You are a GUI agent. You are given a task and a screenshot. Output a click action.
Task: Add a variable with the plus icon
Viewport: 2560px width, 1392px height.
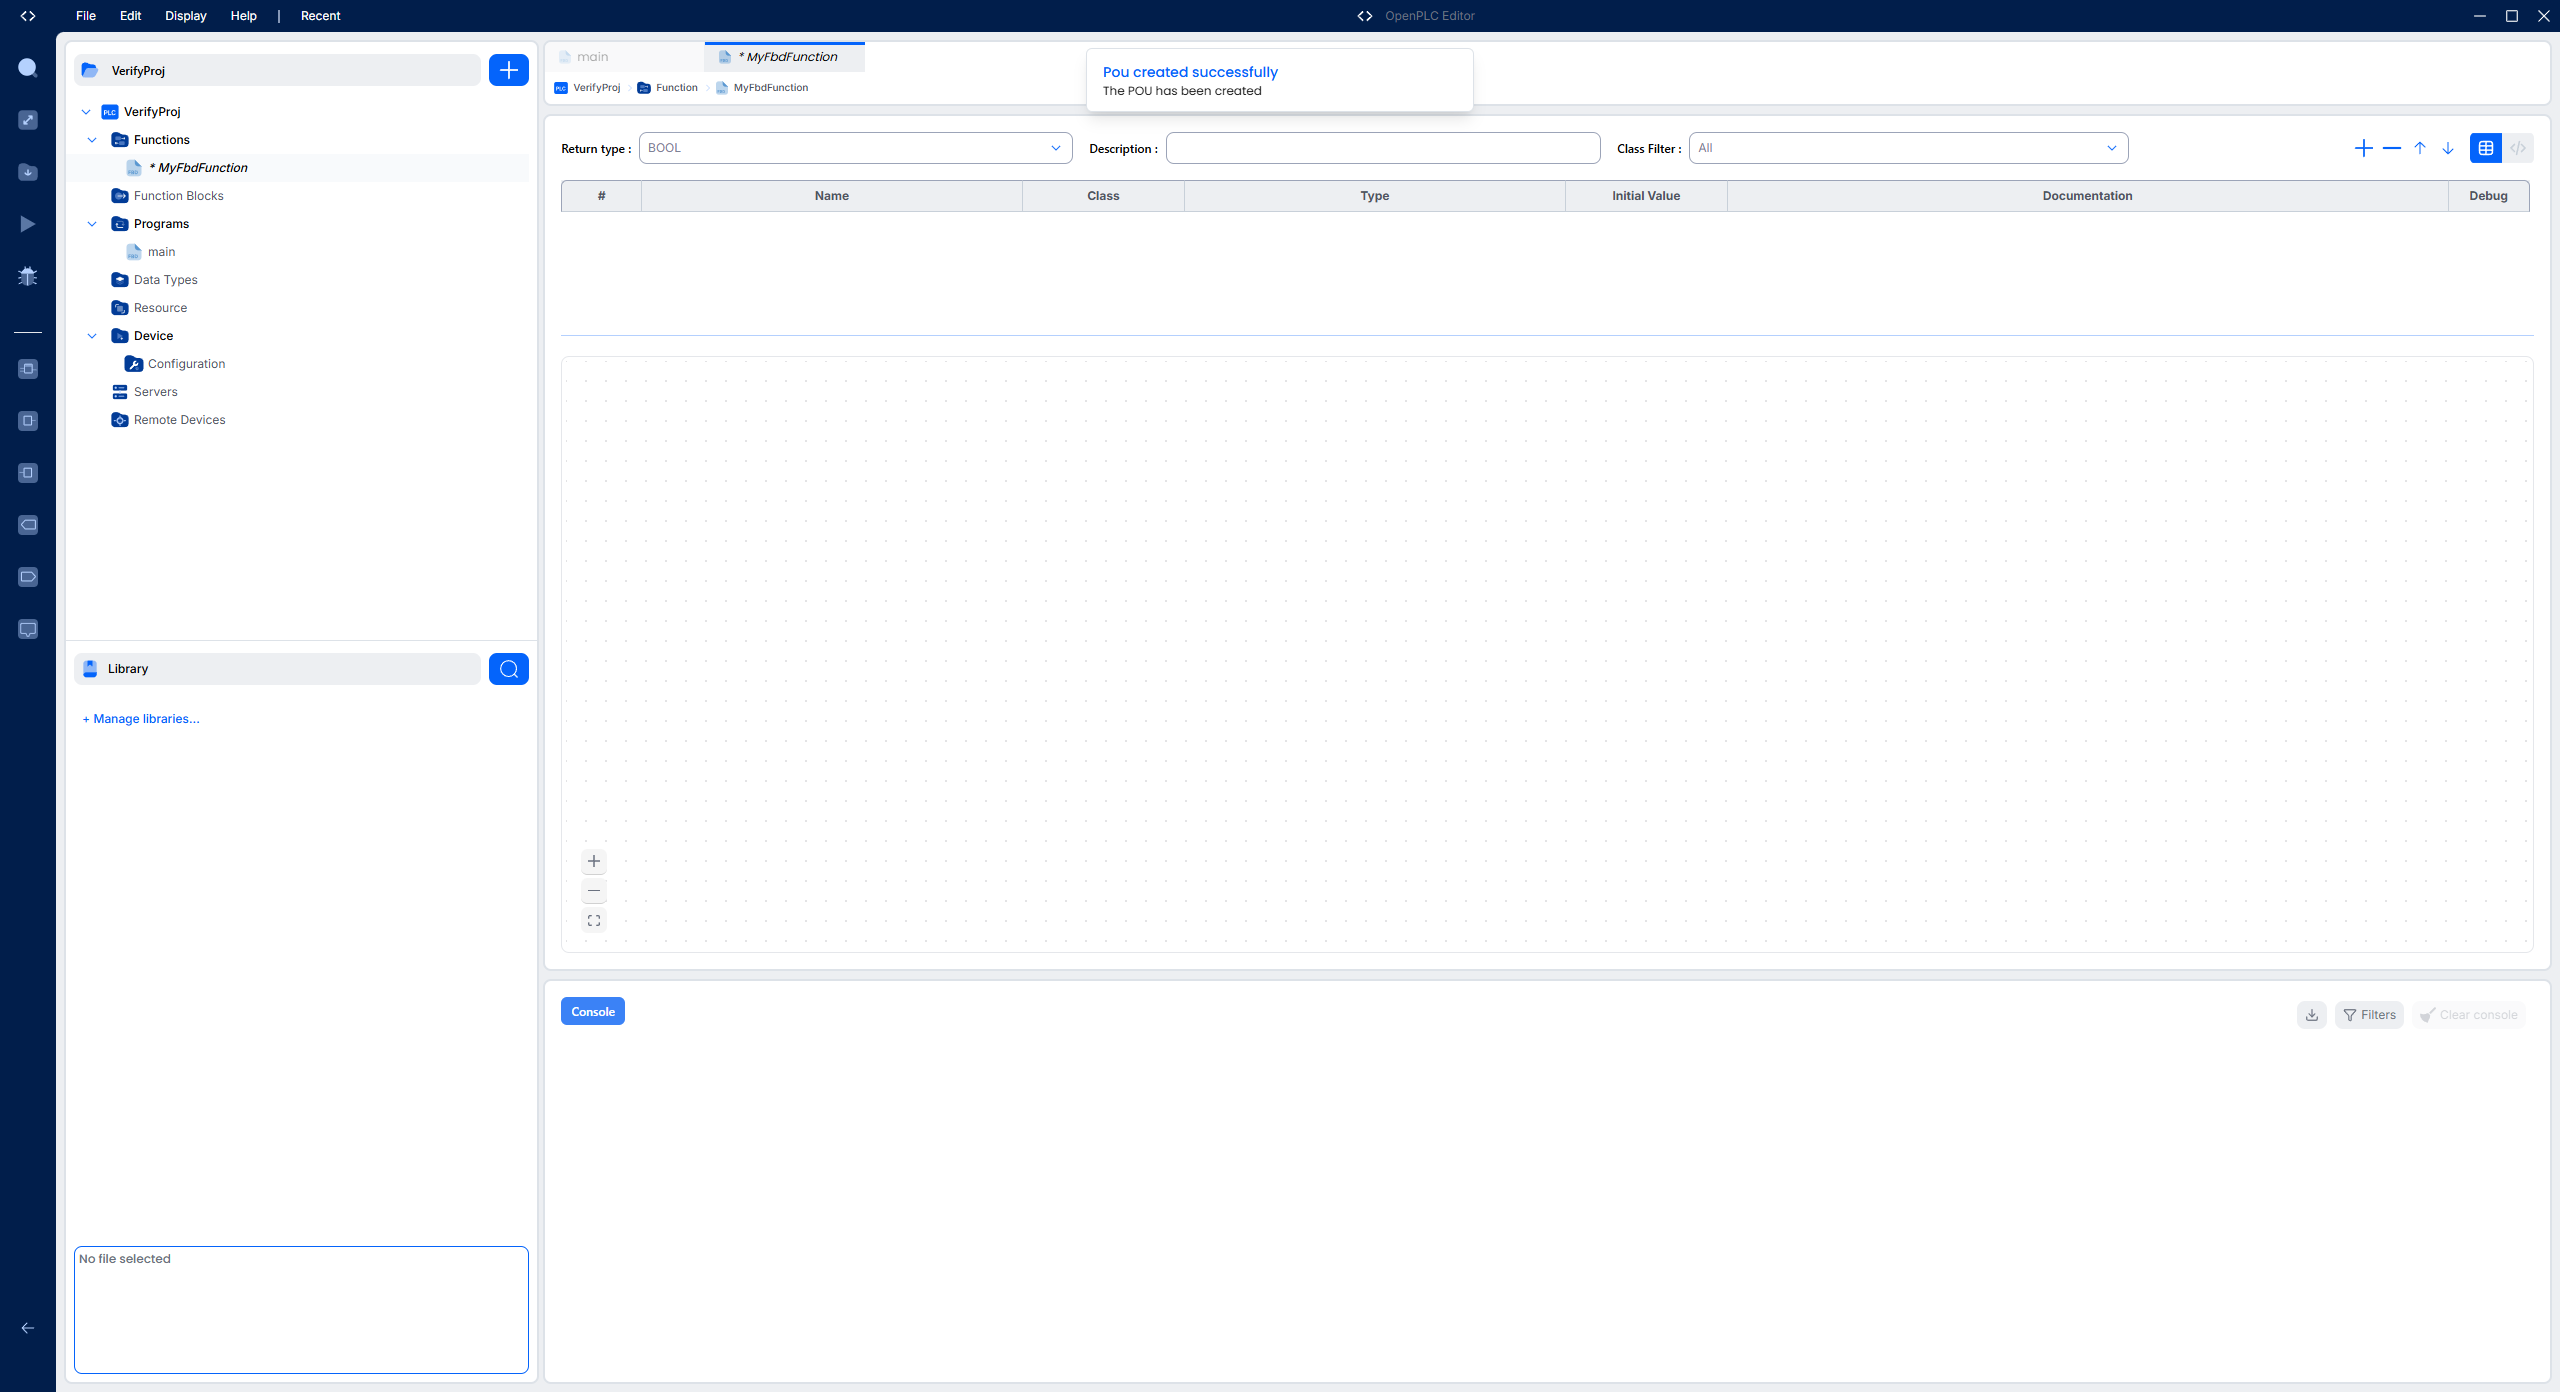[2364, 148]
